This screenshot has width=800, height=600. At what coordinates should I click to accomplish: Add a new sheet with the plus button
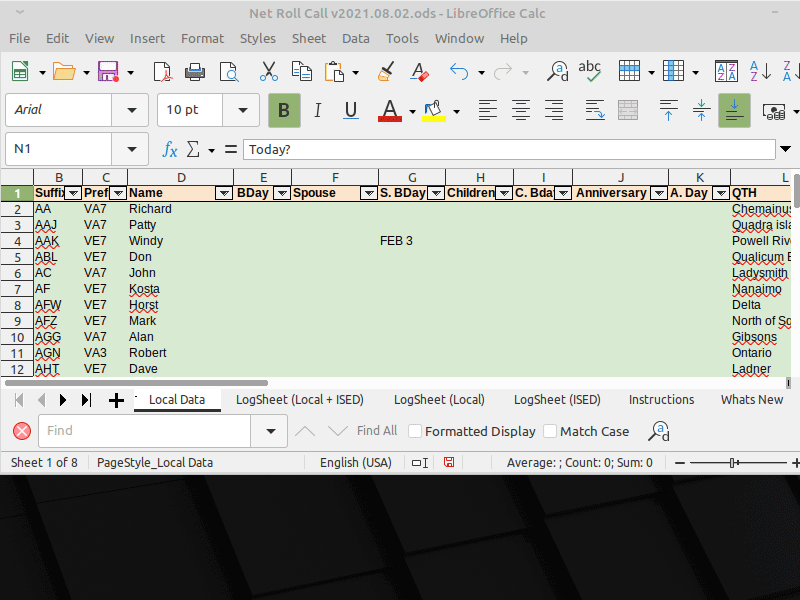pos(116,401)
